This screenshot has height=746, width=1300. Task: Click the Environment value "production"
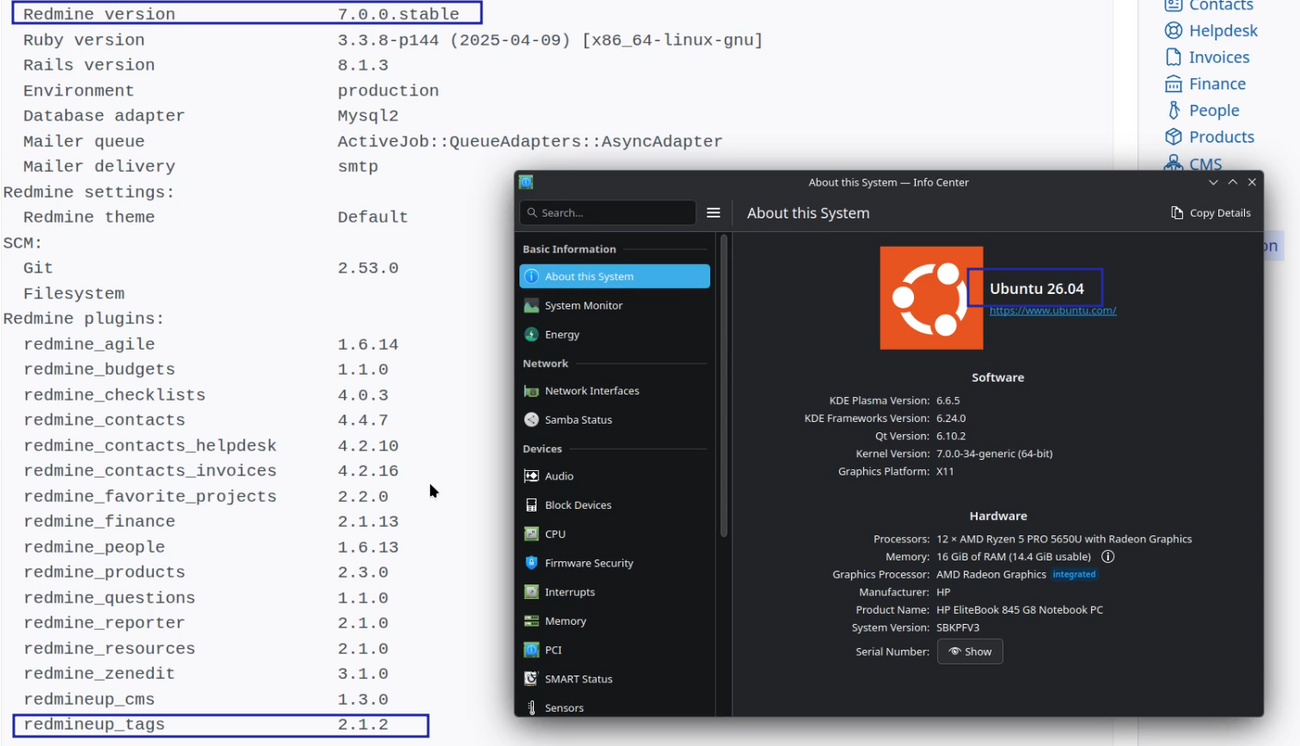coord(388,91)
